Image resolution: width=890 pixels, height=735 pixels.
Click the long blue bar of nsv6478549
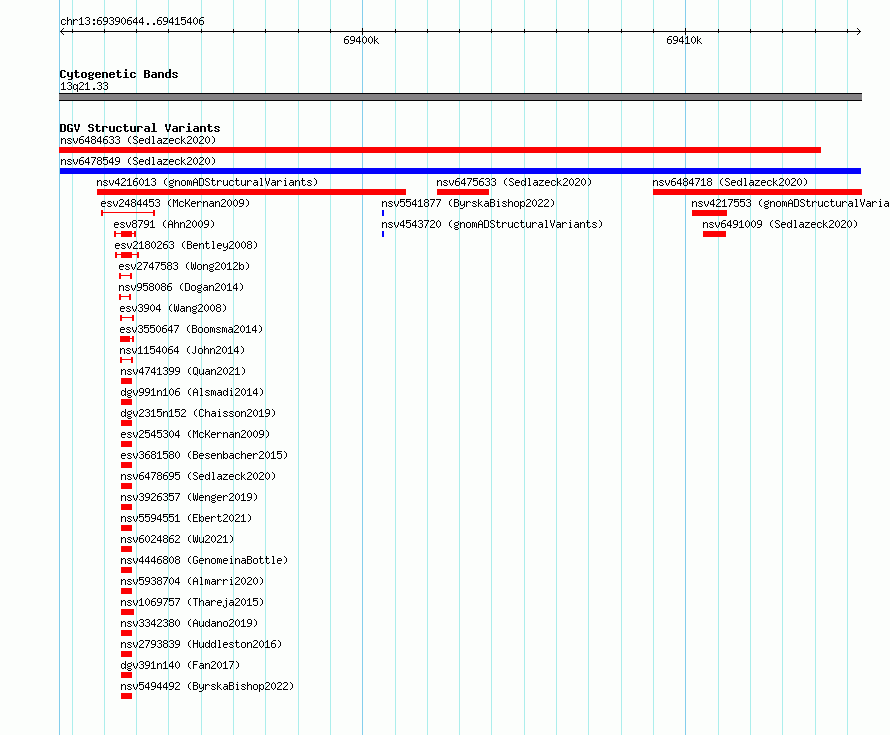point(460,171)
